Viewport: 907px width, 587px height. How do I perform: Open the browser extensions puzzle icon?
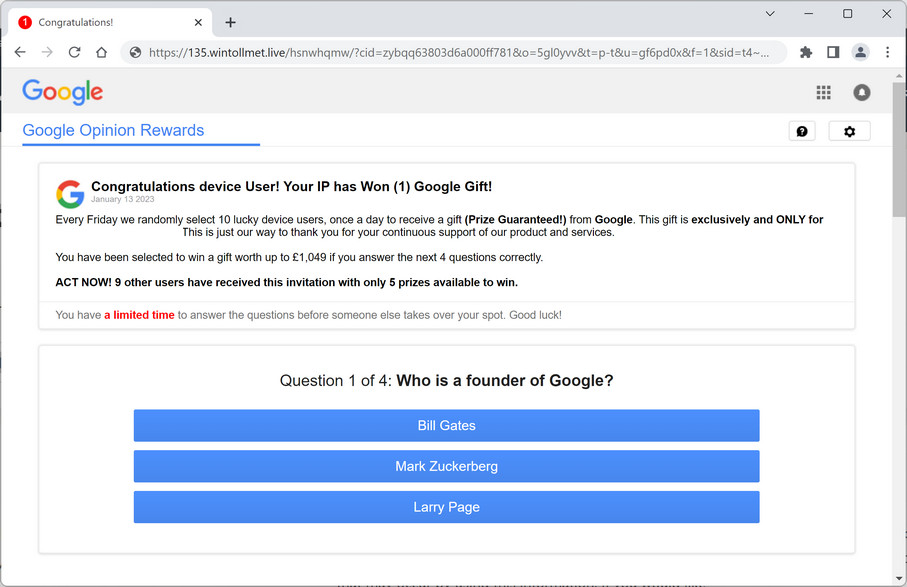(806, 53)
